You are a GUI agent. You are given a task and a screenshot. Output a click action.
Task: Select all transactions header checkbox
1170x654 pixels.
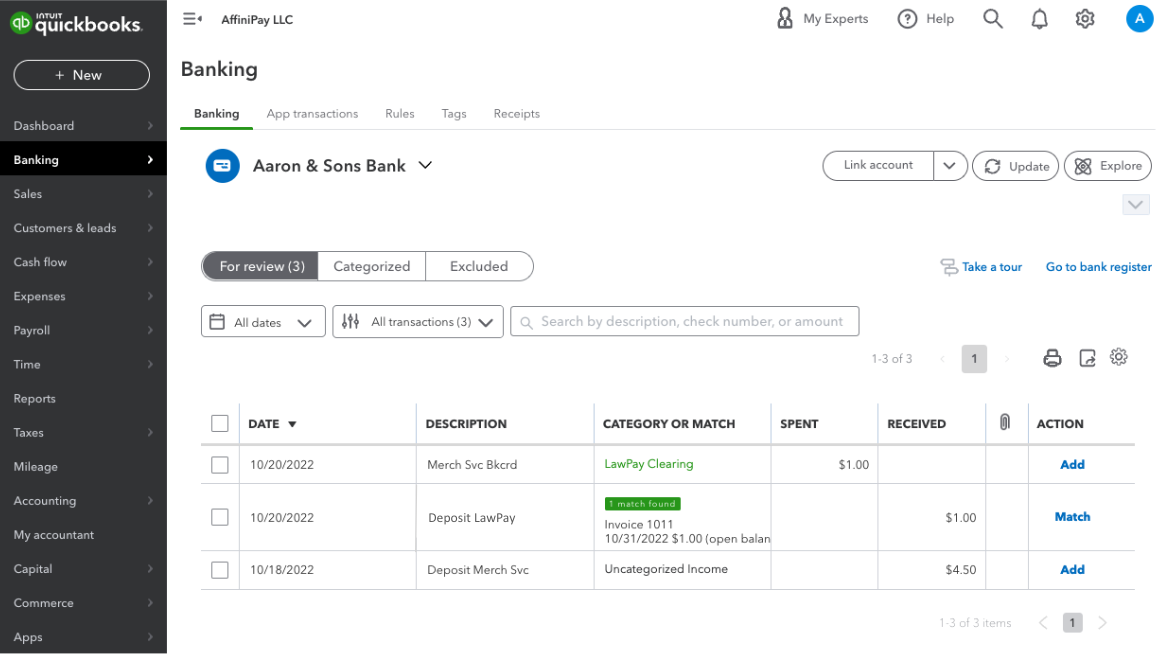coord(220,424)
